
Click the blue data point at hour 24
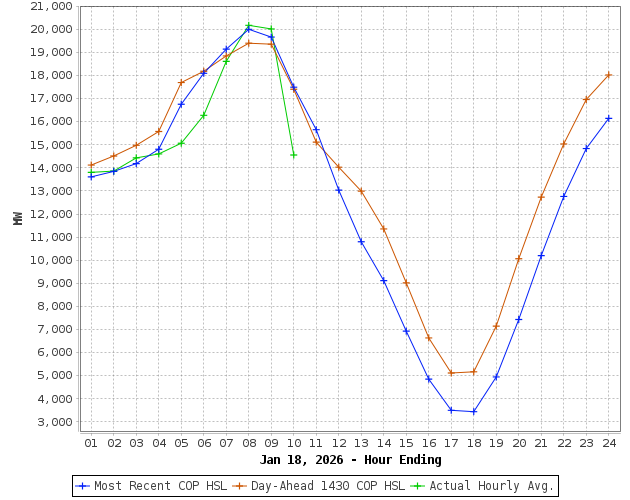(x=608, y=118)
